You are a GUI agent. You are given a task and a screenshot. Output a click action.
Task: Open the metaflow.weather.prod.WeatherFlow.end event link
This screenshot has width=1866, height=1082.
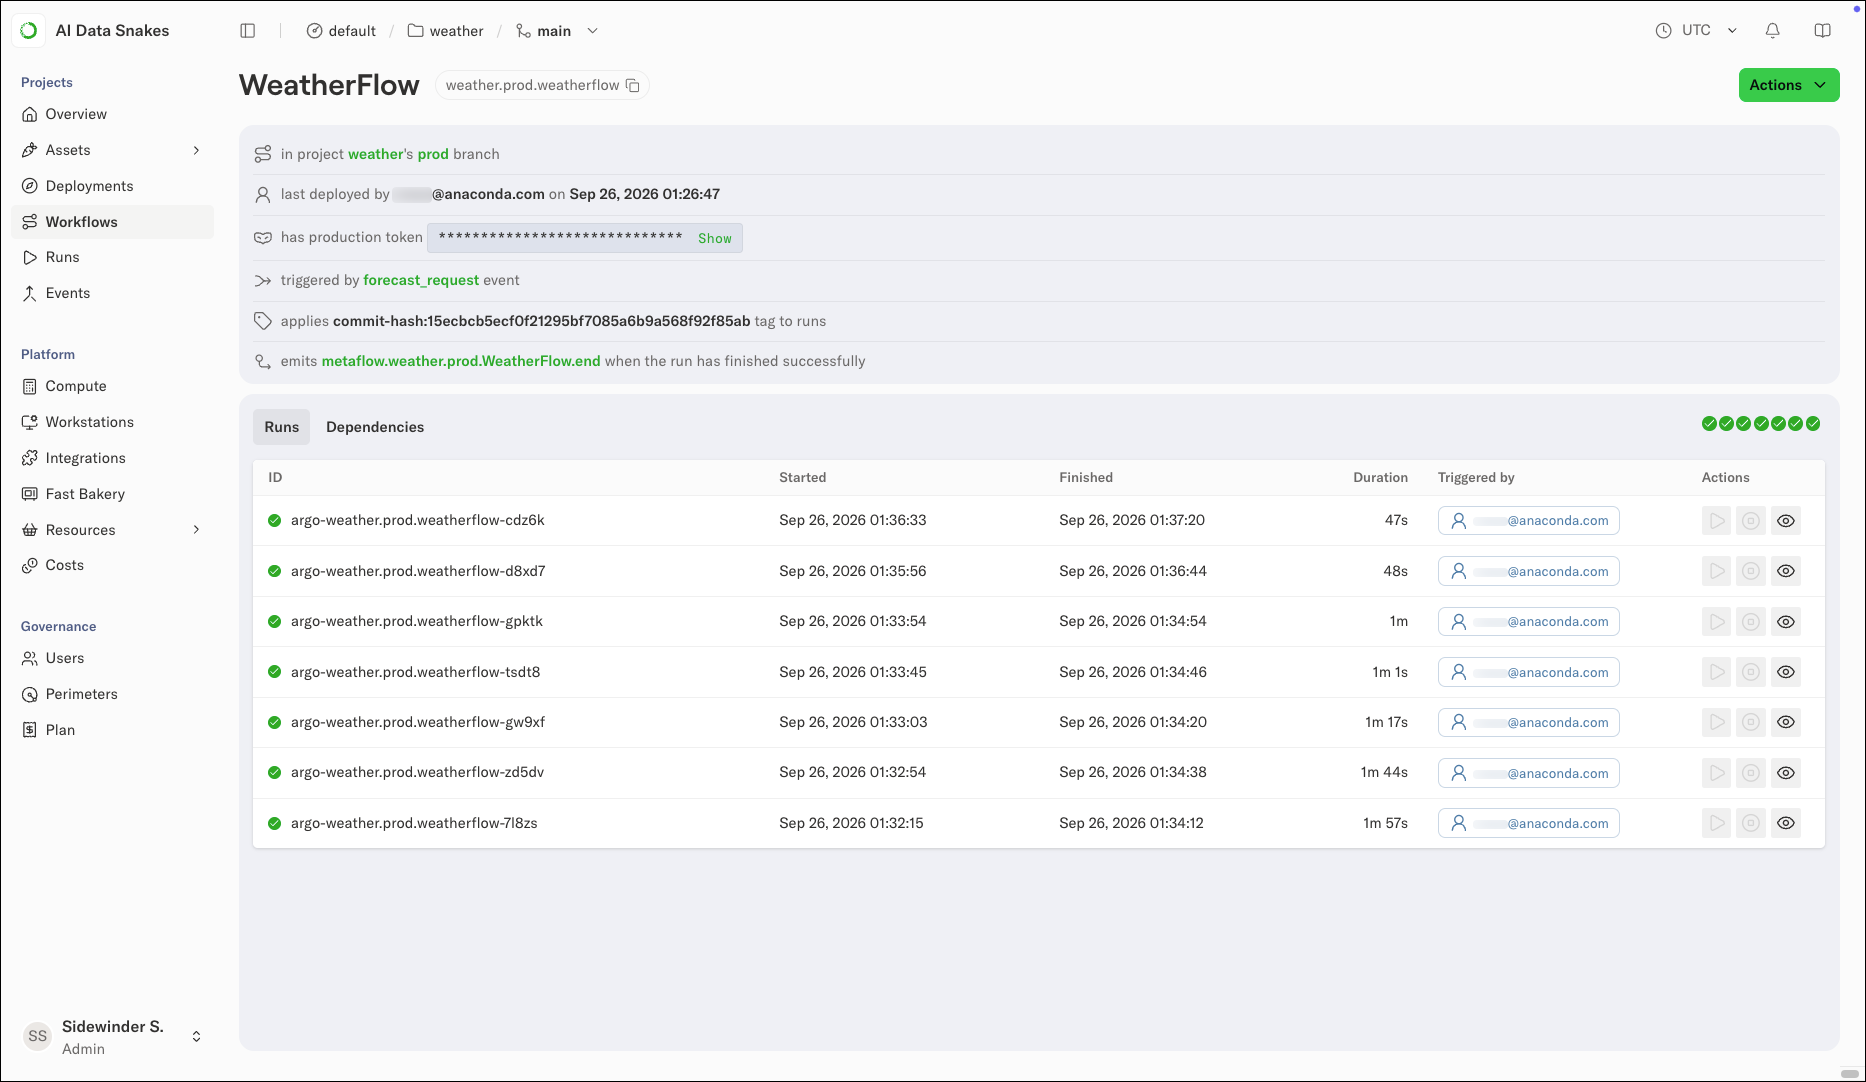(x=461, y=361)
